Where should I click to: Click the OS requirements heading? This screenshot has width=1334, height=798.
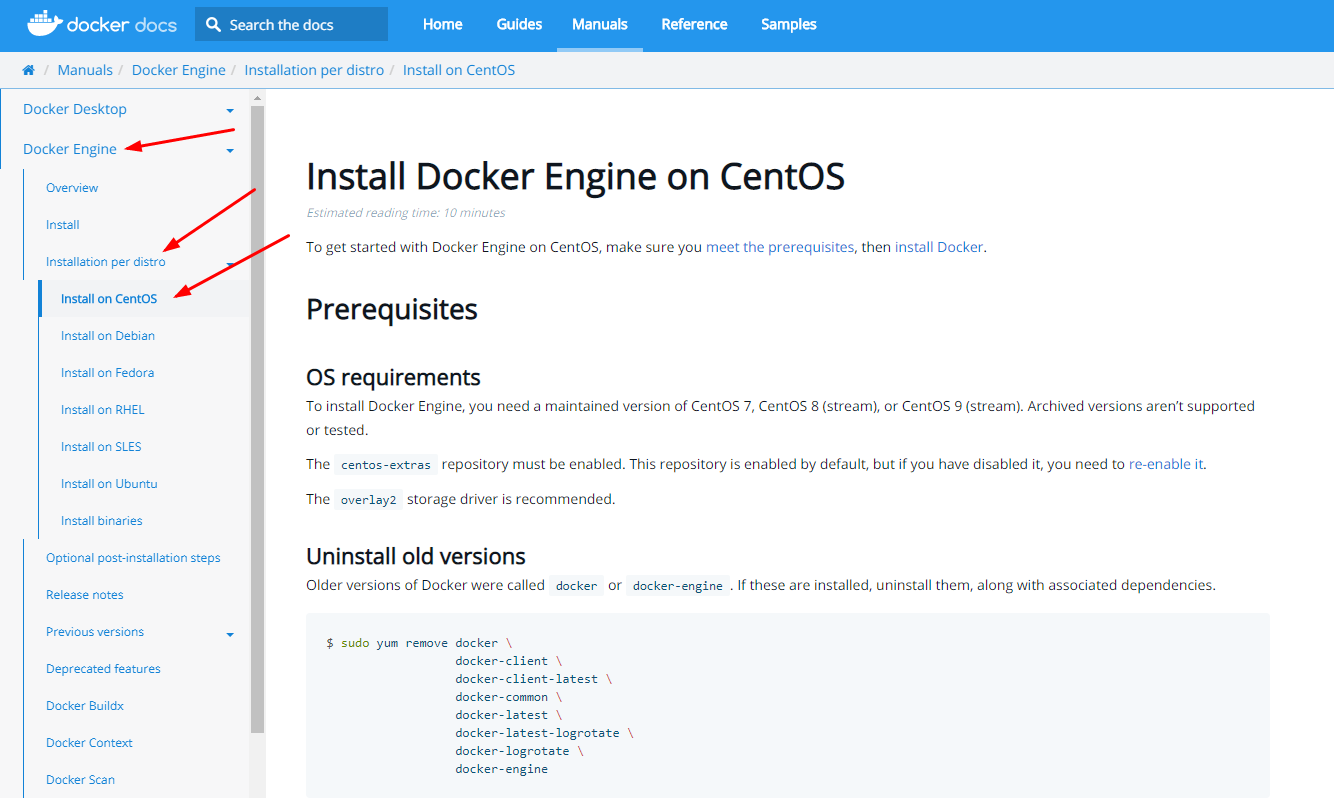pos(393,377)
